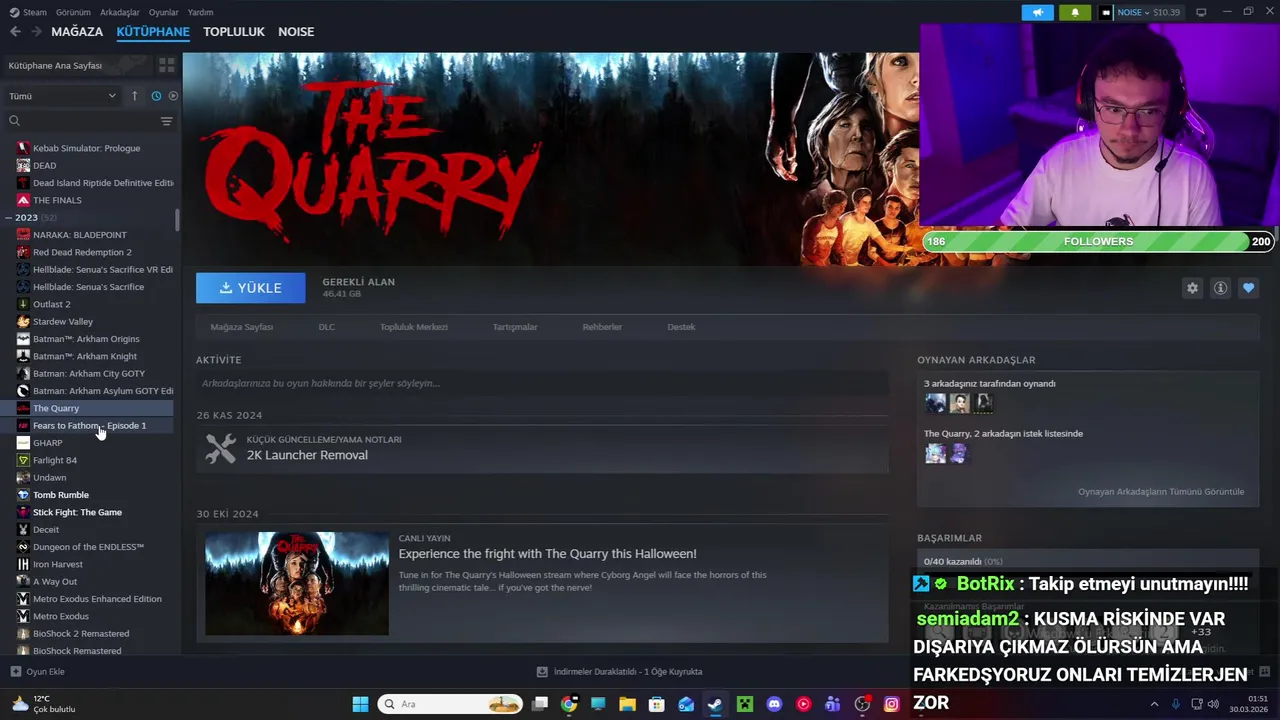Open File Explorer from the taskbar
1280x720 pixels.
pyautogui.click(x=627, y=704)
